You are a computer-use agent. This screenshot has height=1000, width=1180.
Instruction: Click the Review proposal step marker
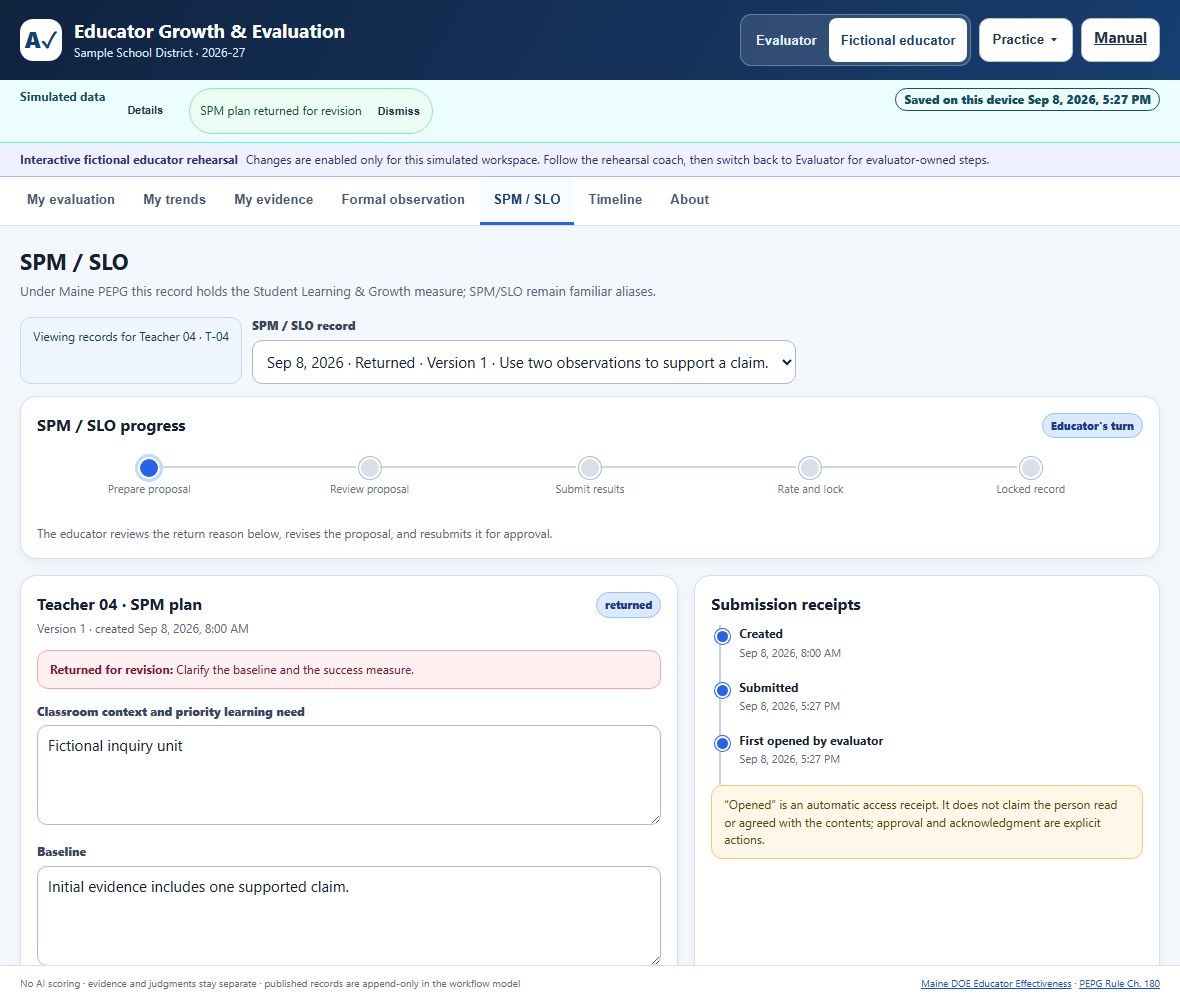(370, 468)
